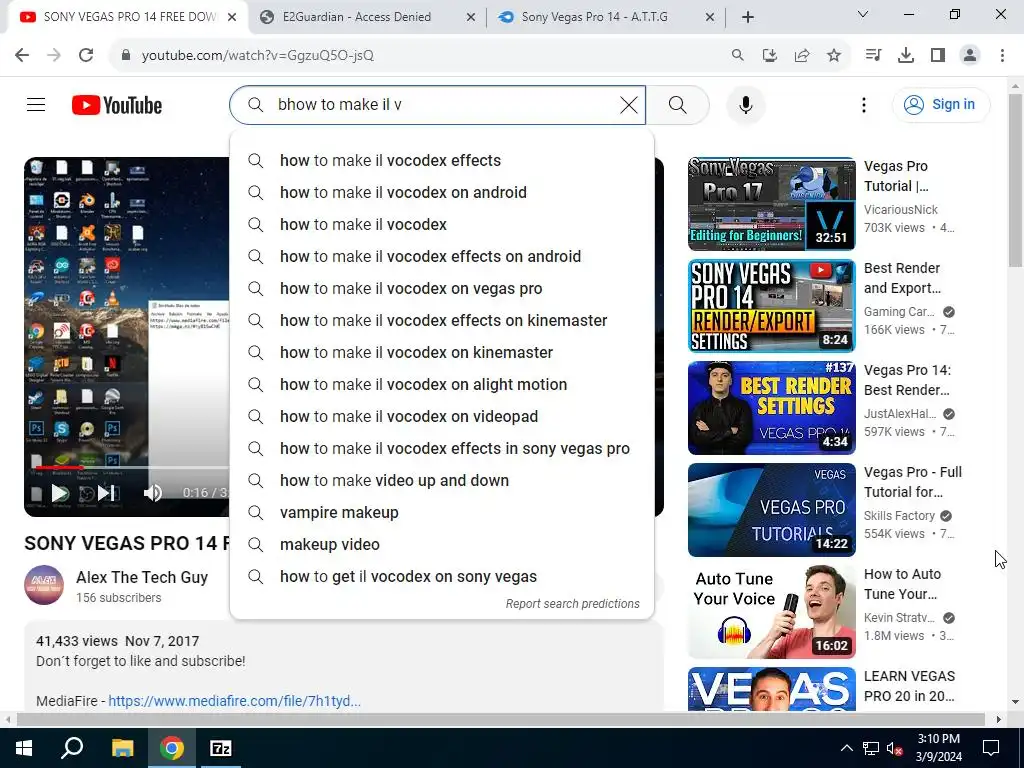Screen dimensions: 1024x768
Task: Click the address bar URL
Action: coord(258,56)
